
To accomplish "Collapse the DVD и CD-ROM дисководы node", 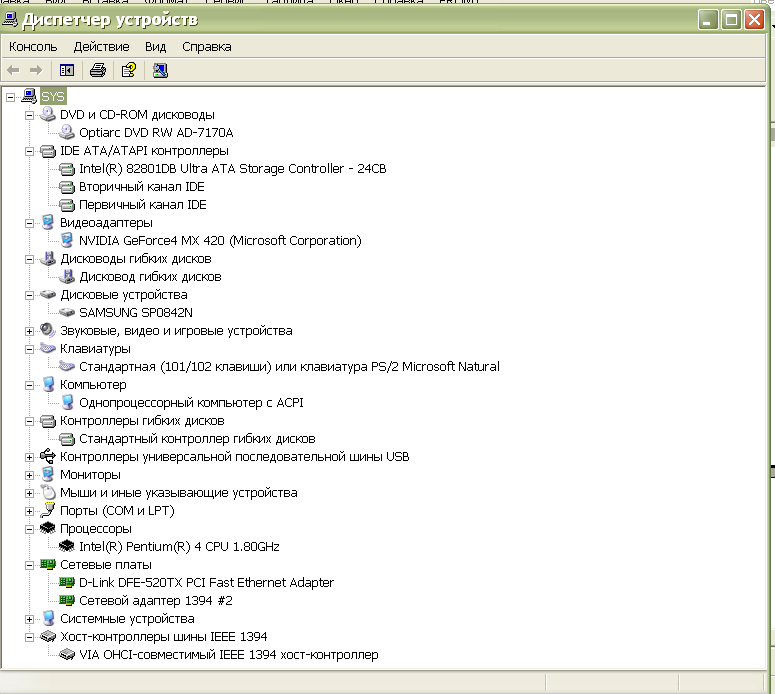I will [x=29, y=115].
